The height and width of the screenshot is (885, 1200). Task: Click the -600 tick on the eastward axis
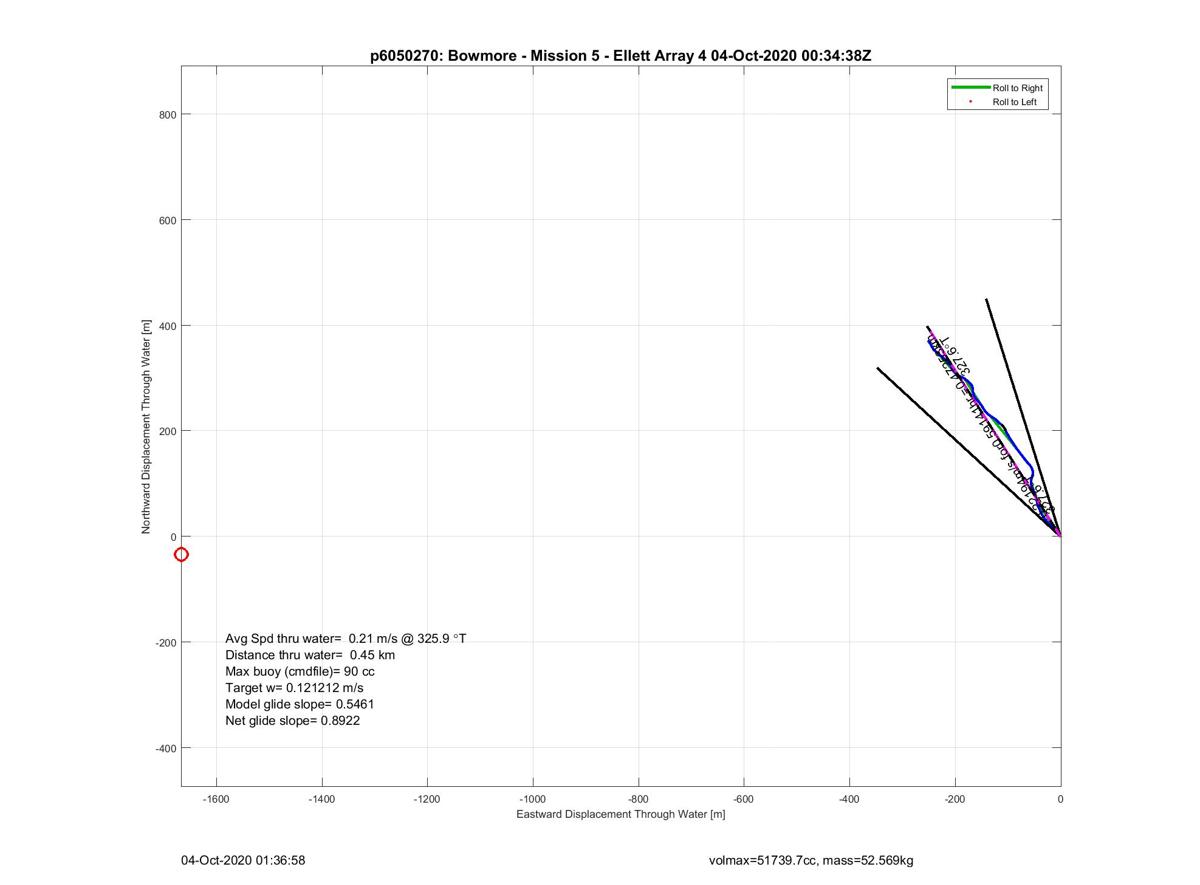click(744, 799)
